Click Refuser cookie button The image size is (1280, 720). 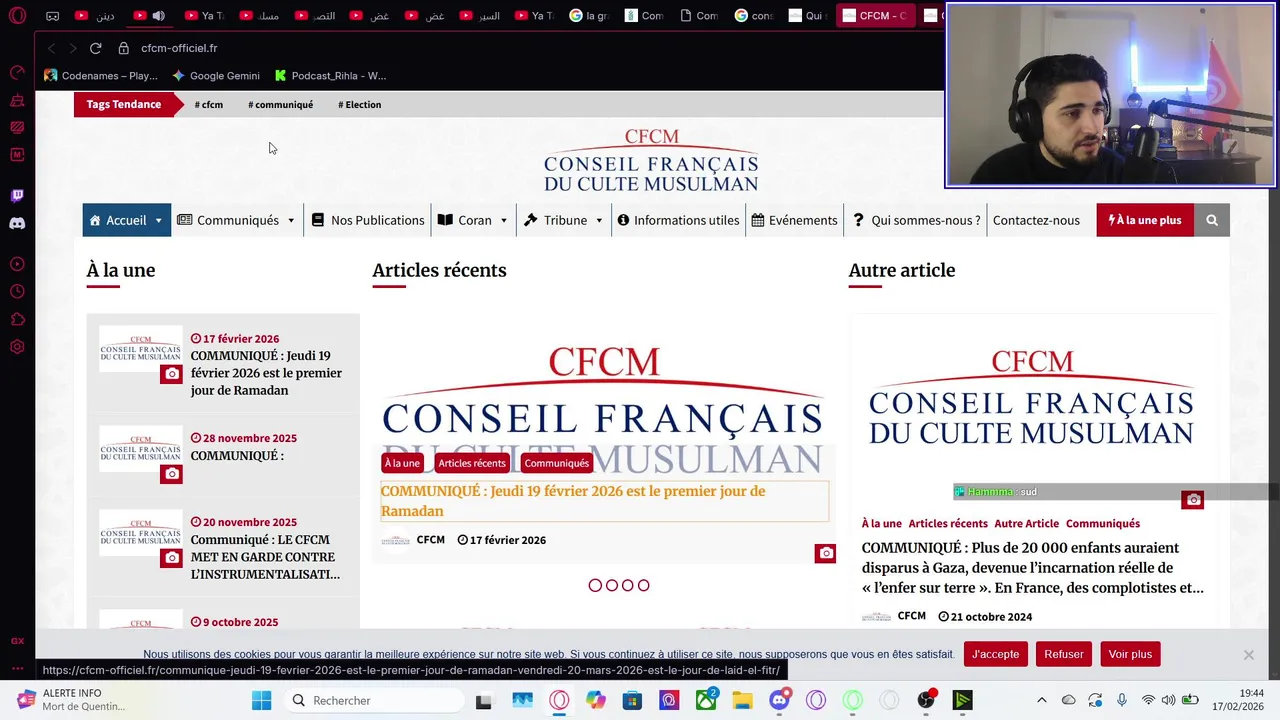(x=1063, y=654)
